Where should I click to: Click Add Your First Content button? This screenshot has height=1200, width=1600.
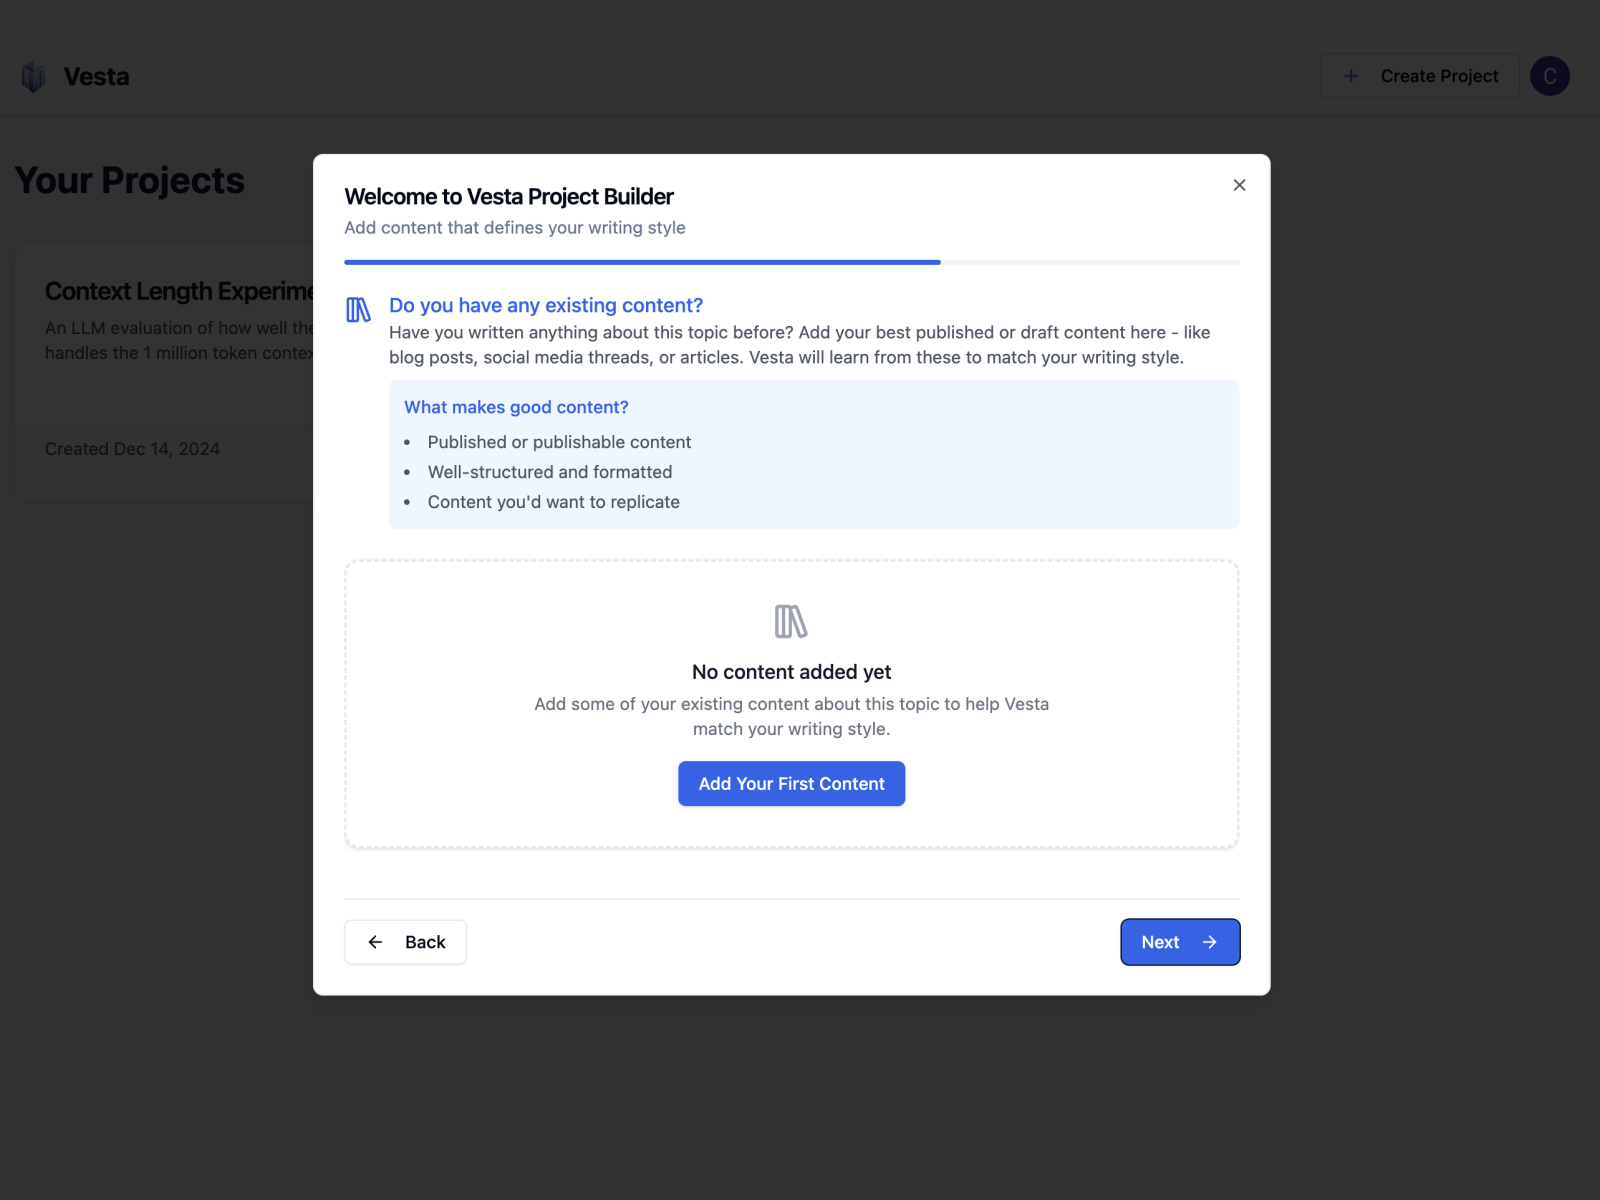(x=791, y=784)
